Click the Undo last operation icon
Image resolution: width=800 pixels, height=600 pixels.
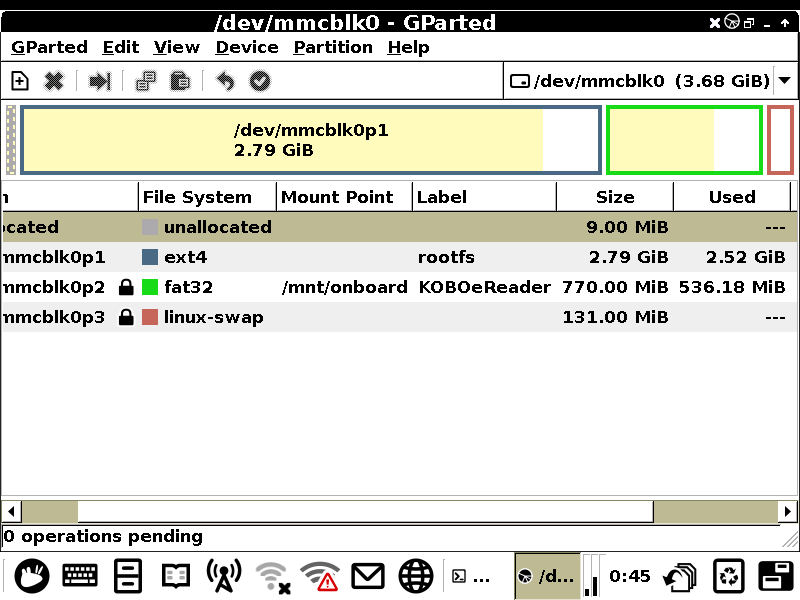click(225, 81)
